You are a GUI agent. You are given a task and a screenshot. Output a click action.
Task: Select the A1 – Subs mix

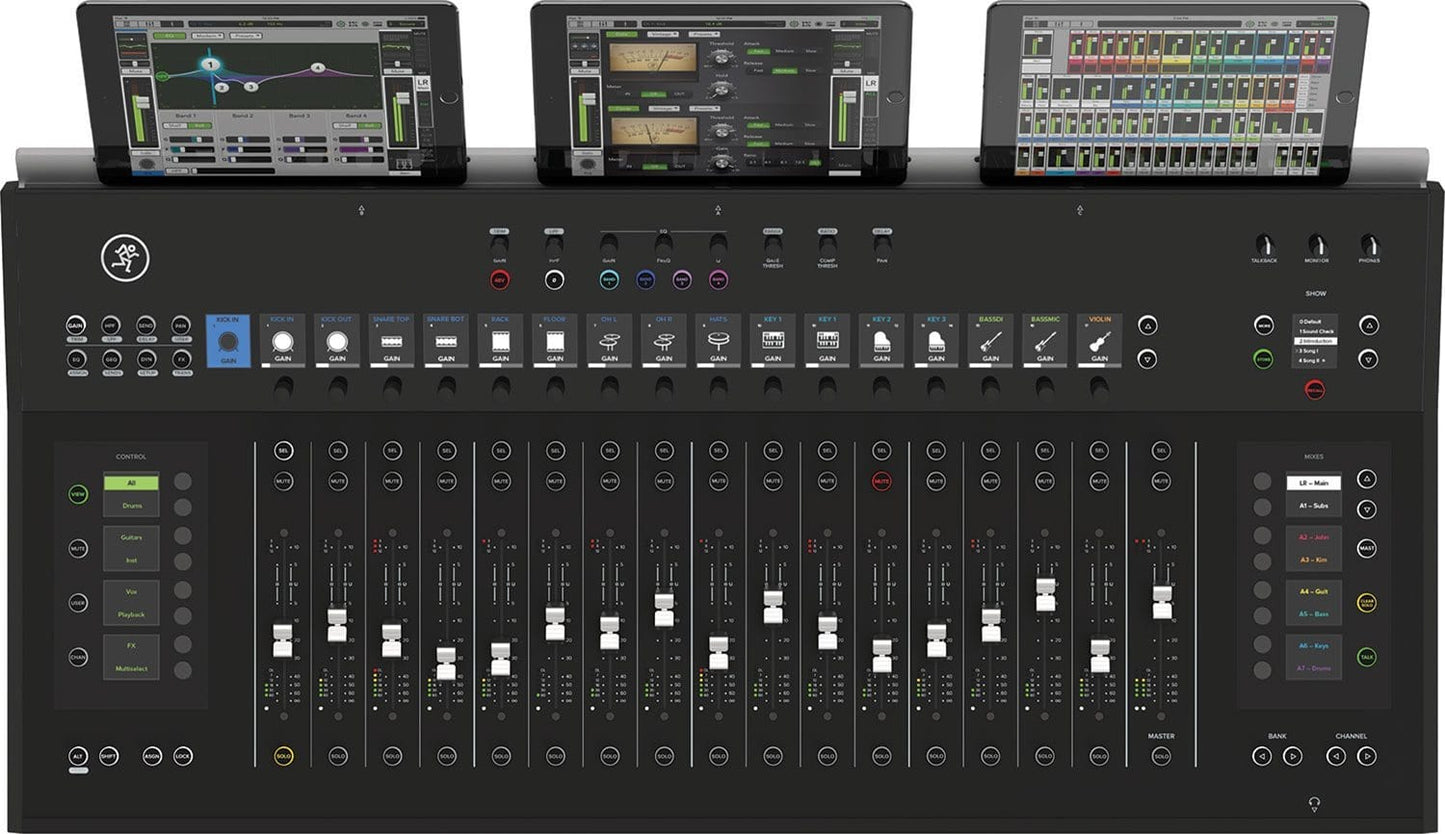coord(1313,506)
